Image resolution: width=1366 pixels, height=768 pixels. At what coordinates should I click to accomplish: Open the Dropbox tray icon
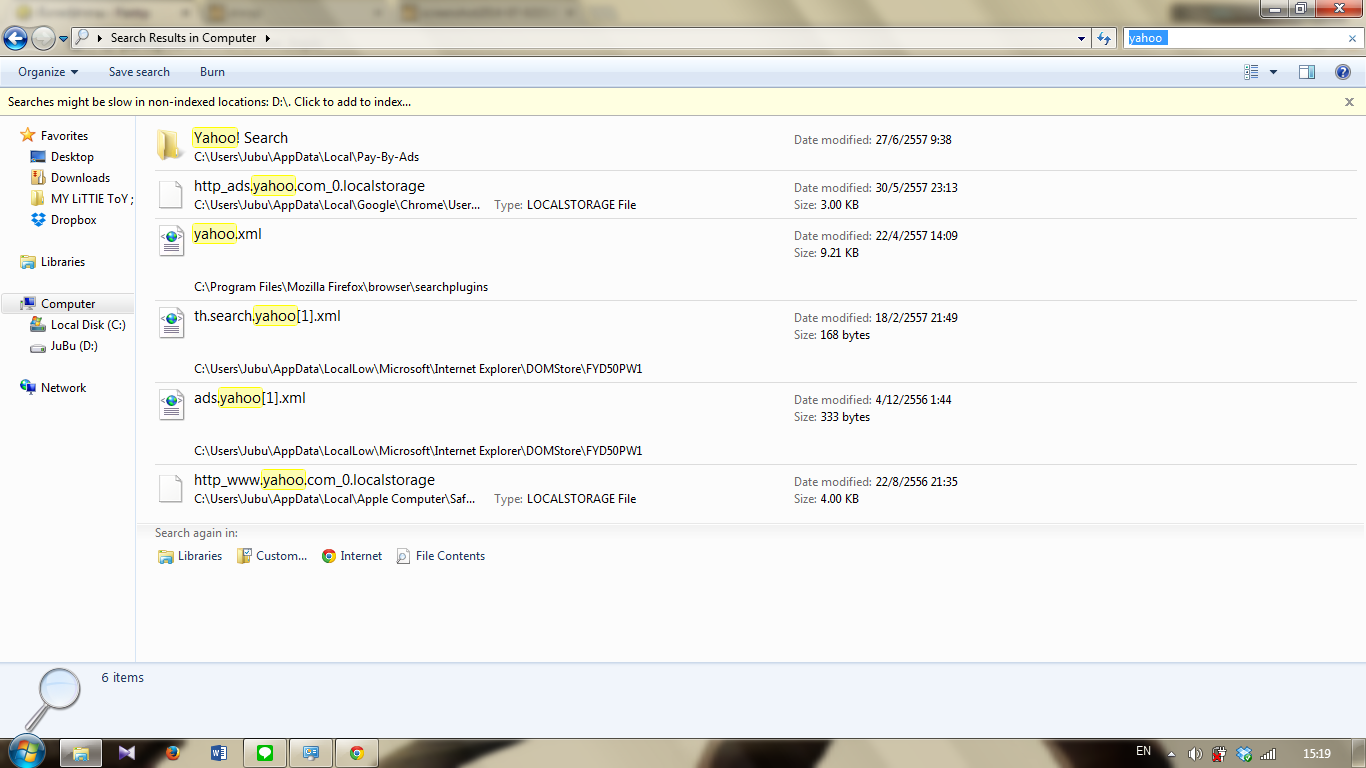[1244, 753]
